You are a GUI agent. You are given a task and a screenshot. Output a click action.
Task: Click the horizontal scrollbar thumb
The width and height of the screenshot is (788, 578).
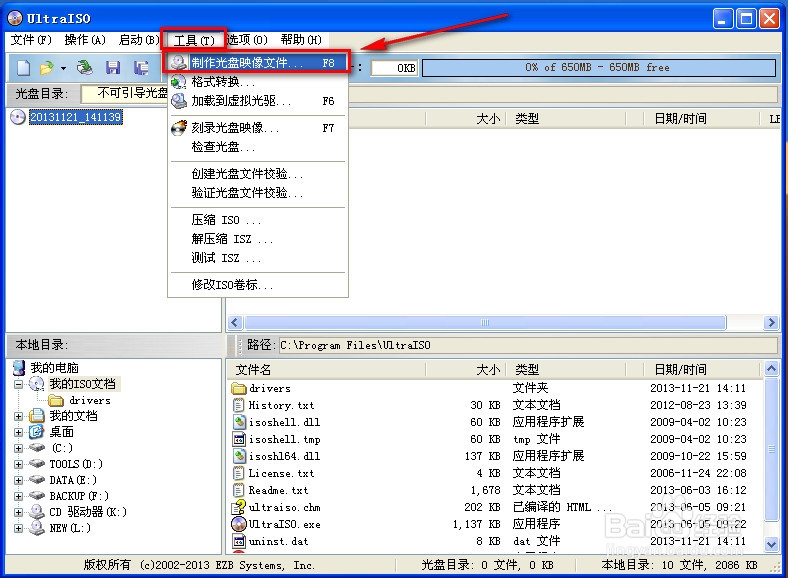click(x=485, y=323)
